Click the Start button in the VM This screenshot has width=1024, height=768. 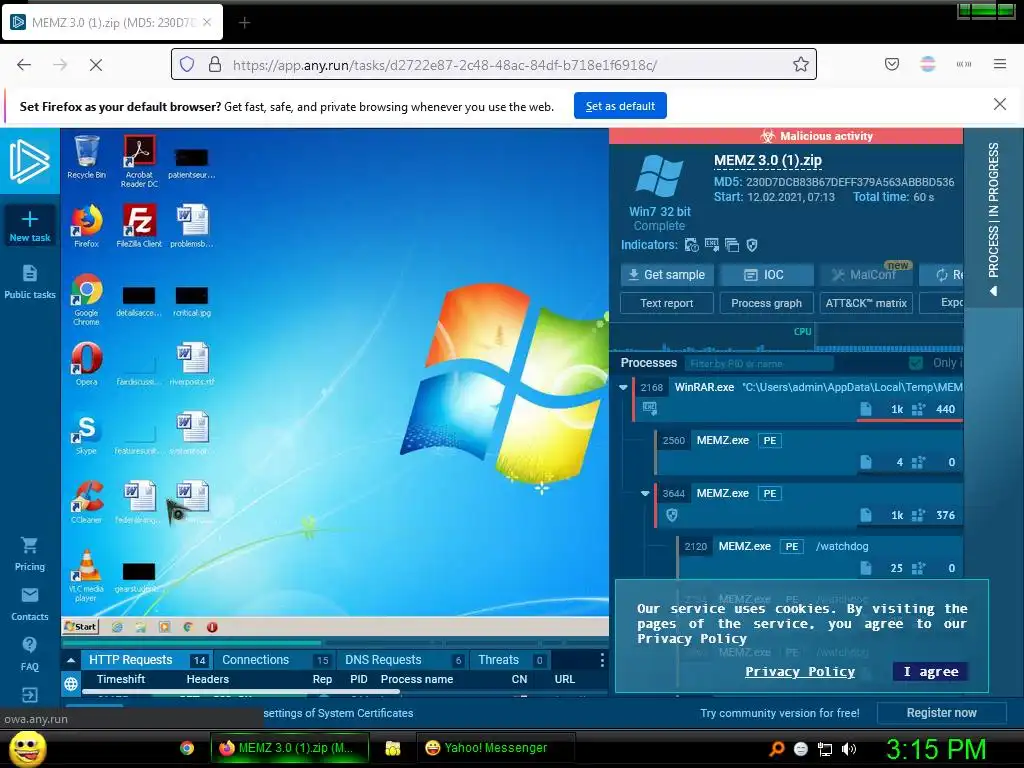(80, 627)
